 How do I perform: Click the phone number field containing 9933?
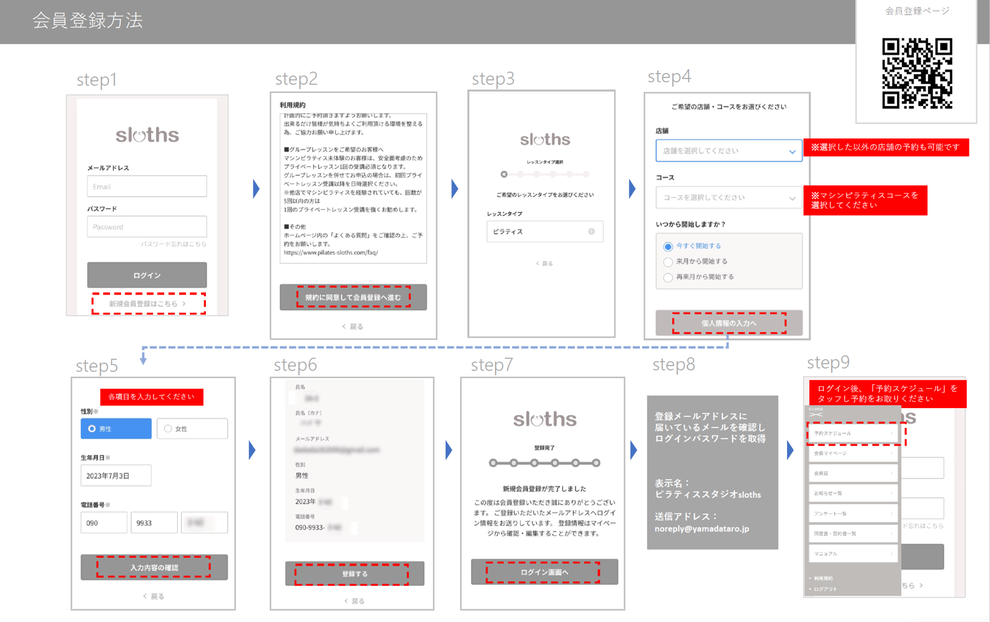[154, 523]
